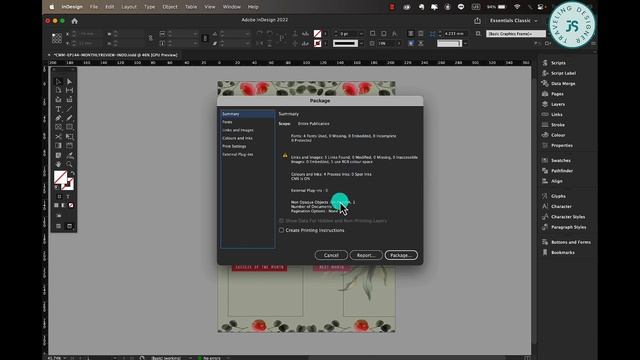This screenshot has height=360, width=640.
Task: Click the reference point locator grid
Action: 57,38
